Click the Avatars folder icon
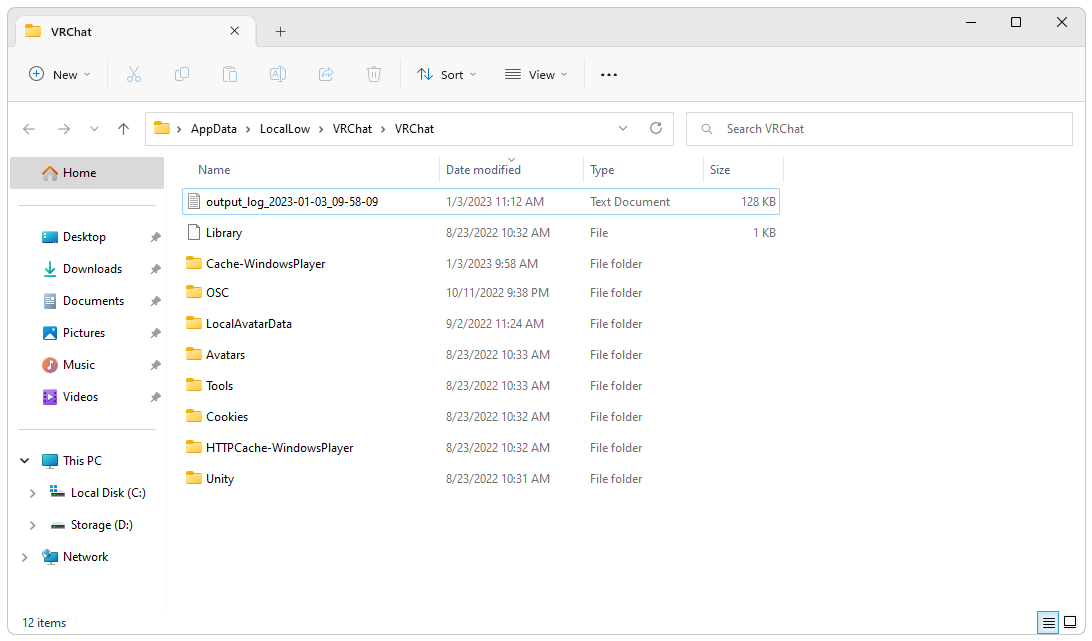The image size is (1092, 641). coord(194,354)
